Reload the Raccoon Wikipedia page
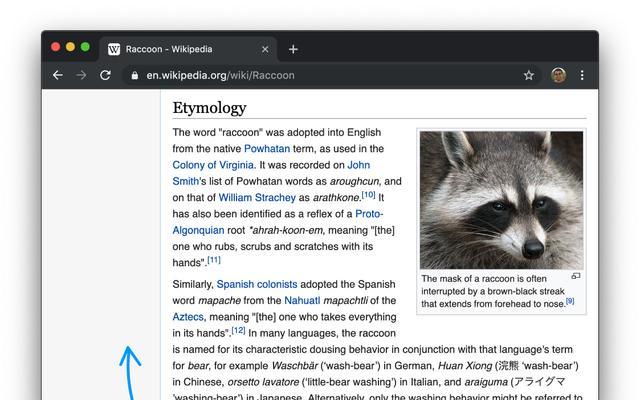The width and height of the screenshot is (640, 400). pos(105,75)
